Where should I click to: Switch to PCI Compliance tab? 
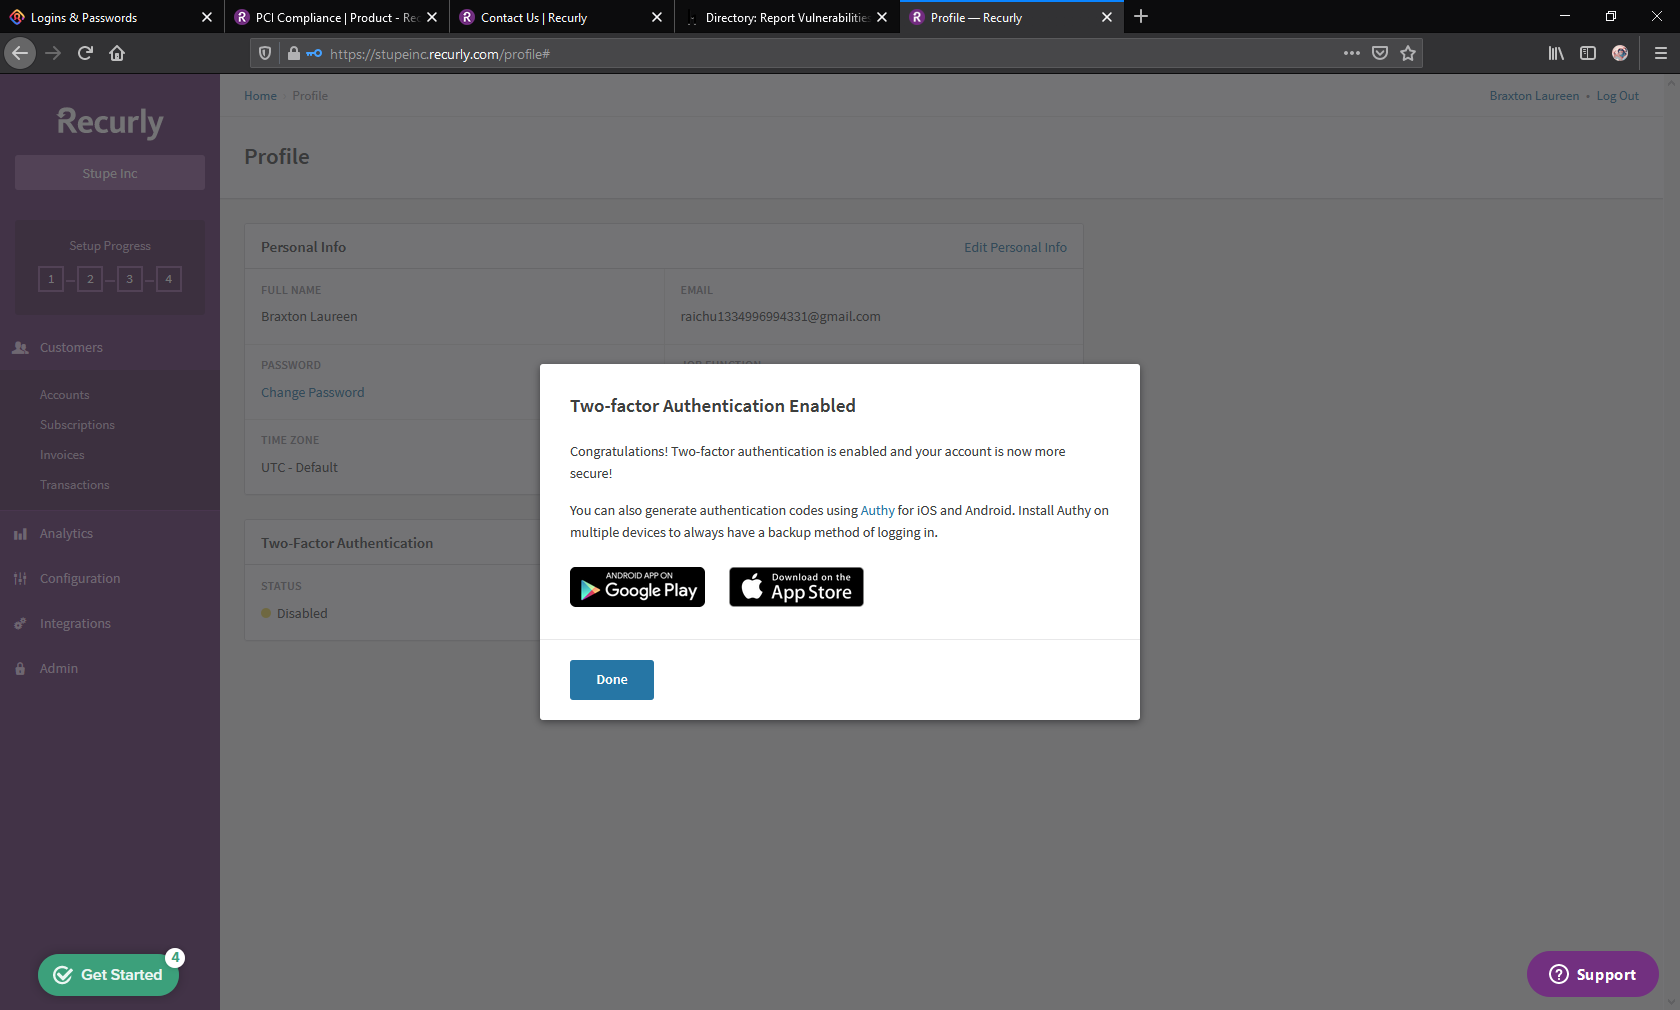(337, 17)
